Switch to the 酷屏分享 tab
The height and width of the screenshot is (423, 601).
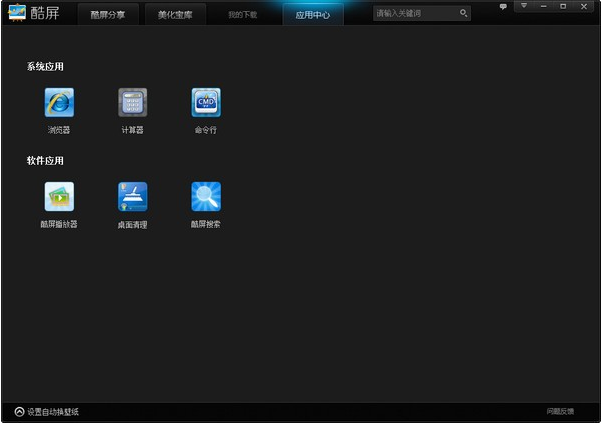click(x=108, y=15)
